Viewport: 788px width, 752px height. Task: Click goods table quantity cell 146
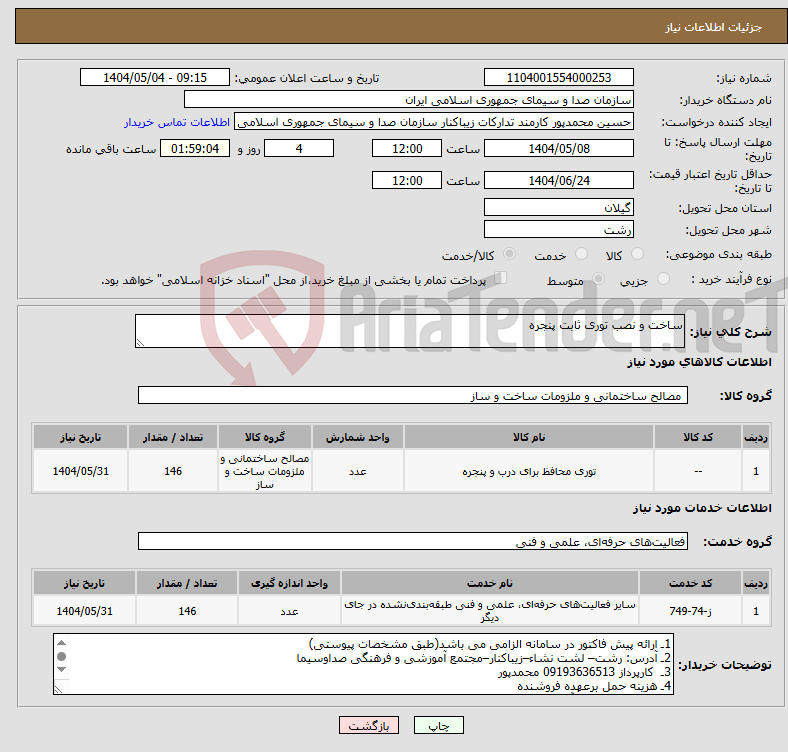pos(173,471)
